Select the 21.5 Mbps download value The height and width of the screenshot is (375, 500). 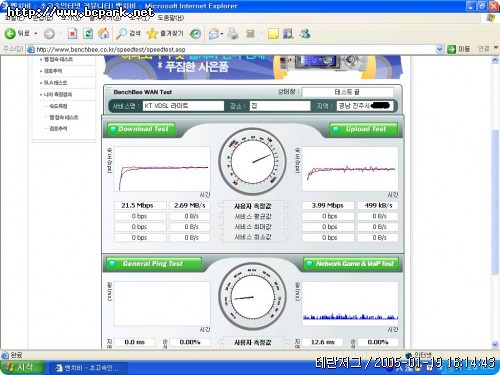click(x=140, y=205)
